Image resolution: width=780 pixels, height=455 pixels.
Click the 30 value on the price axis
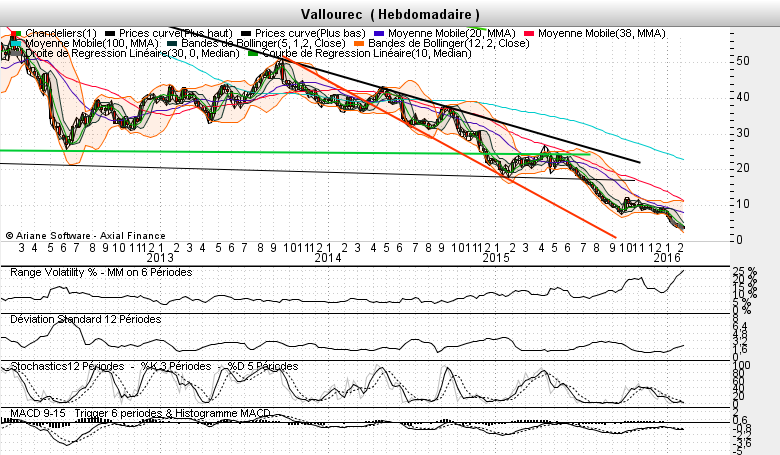coord(743,133)
